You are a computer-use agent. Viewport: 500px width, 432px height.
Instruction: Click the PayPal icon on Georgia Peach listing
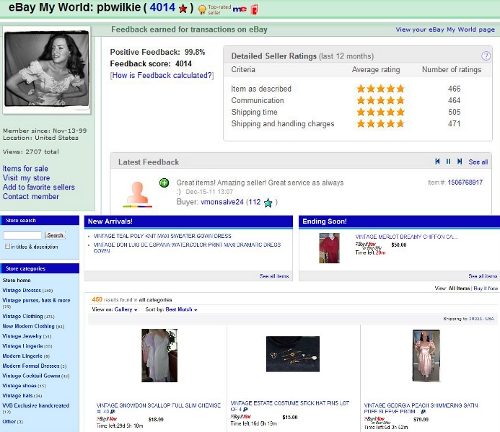[423, 412]
